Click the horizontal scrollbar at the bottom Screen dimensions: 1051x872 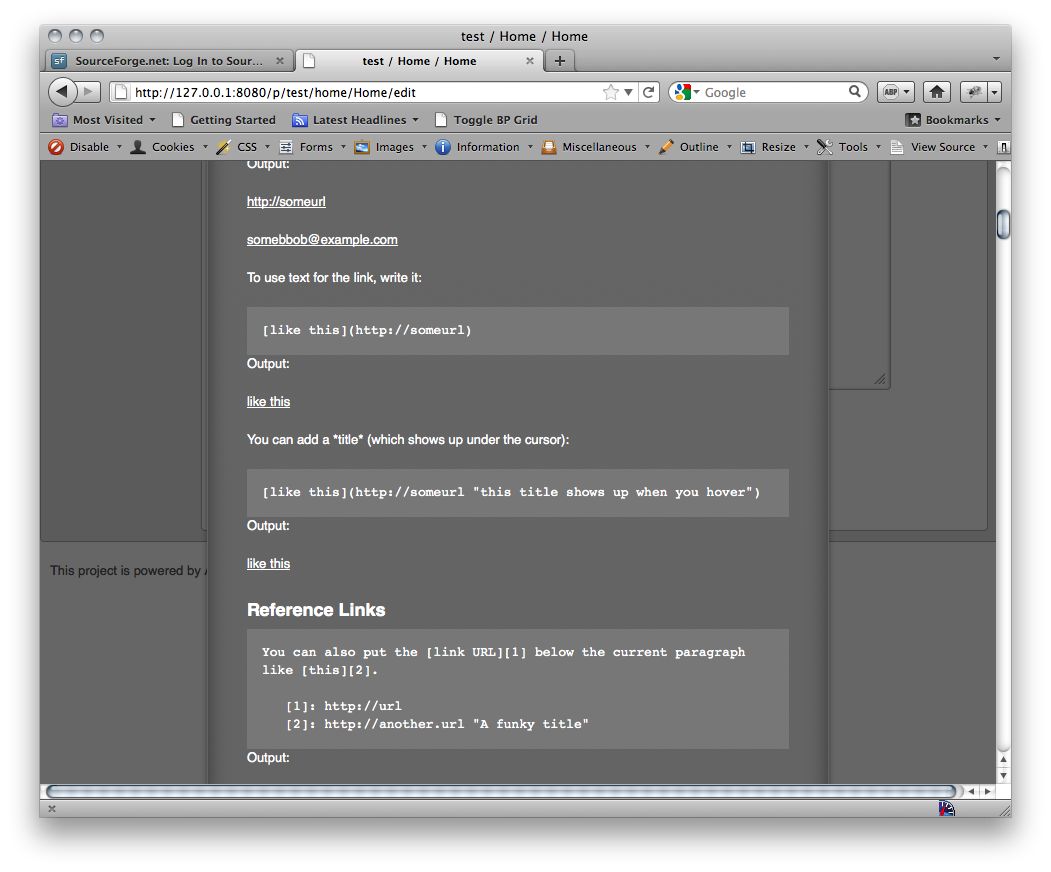coord(500,791)
